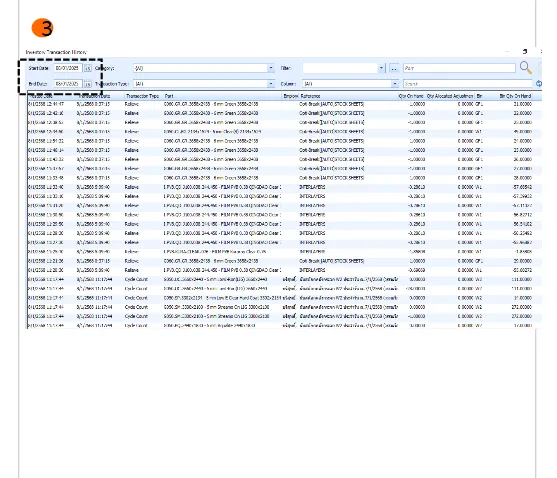
Task: Open the Filter dropdown arrow
Action: (x=381, y=68)
